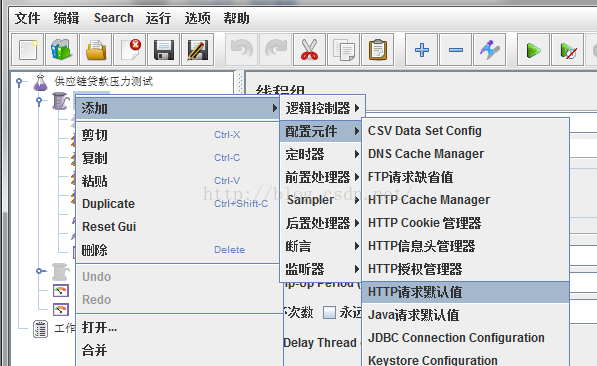
Task: Choose 打开... in the context menu
Action: (x=179, y=327)
